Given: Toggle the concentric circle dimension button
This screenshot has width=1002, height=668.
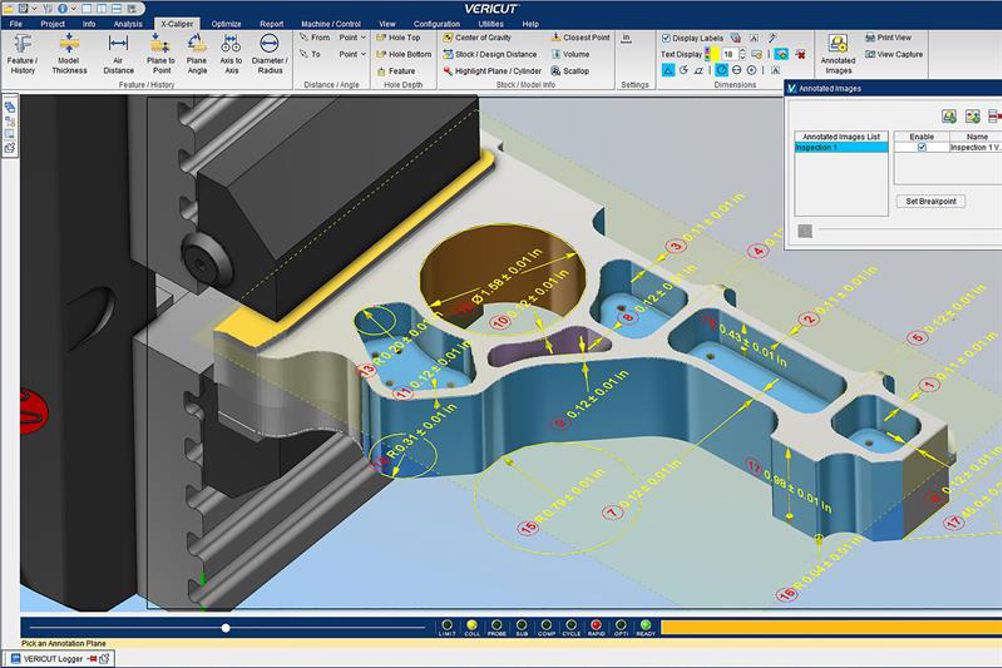Looking at the screenshot, I should 752,70.
